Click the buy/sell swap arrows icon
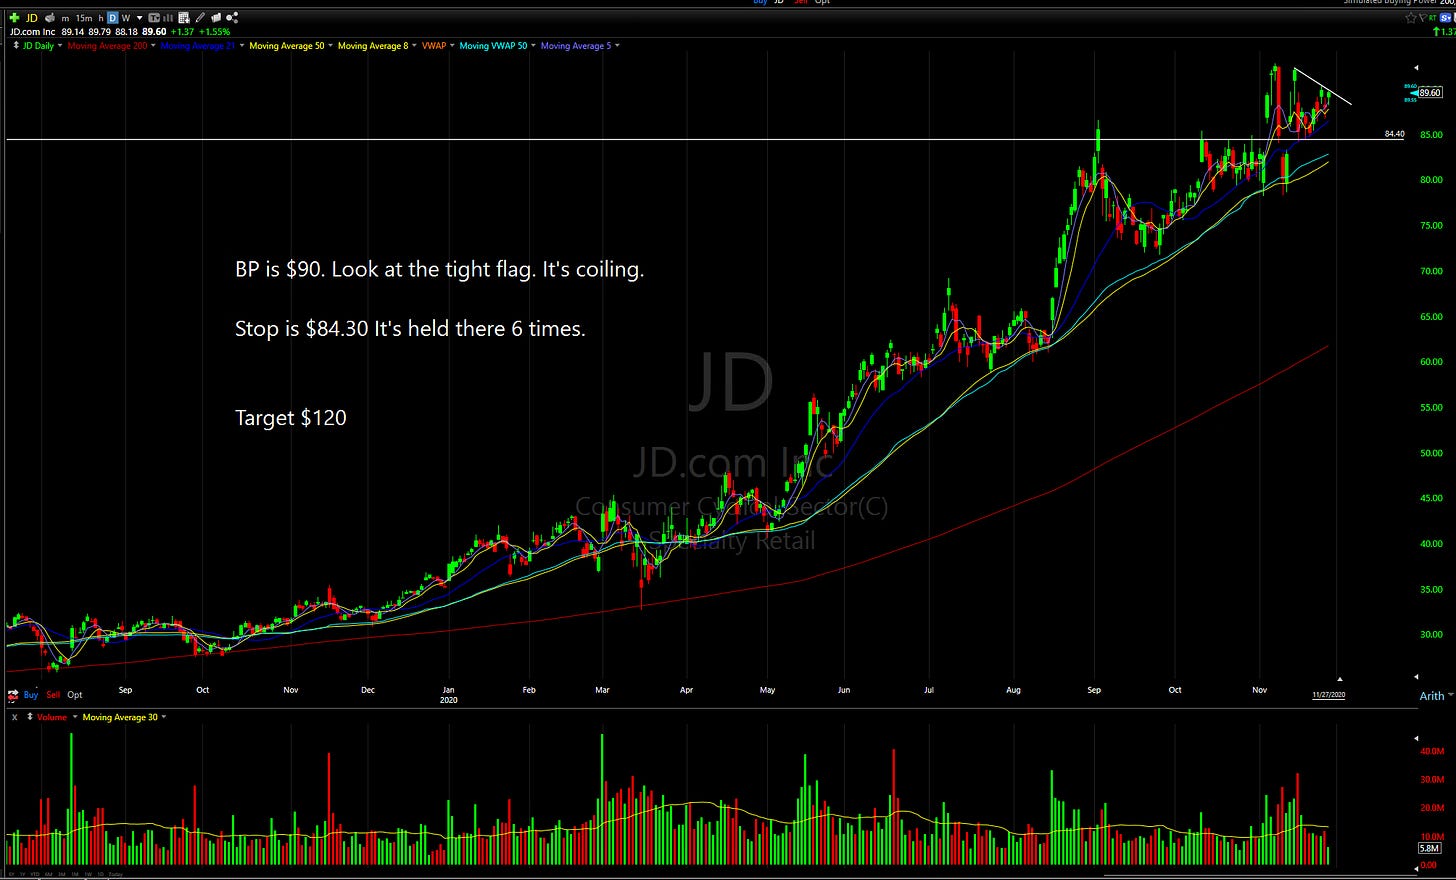The height and width of the screenshot is (880, 1456). click(x=13, y=694)
